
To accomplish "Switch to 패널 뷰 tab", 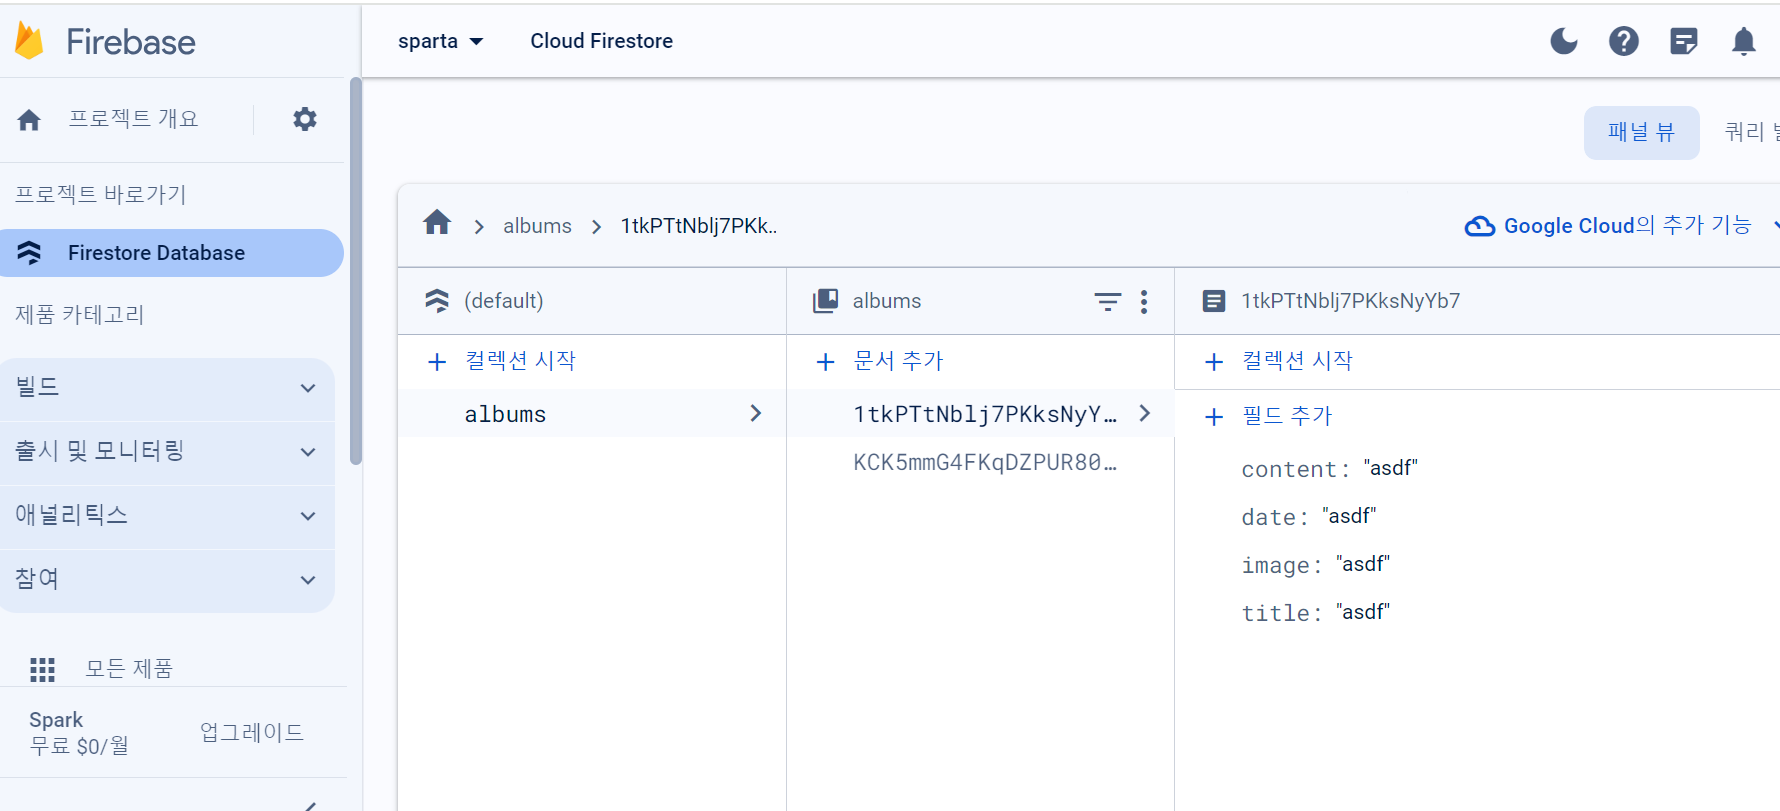I will (x=1642, y=133).
